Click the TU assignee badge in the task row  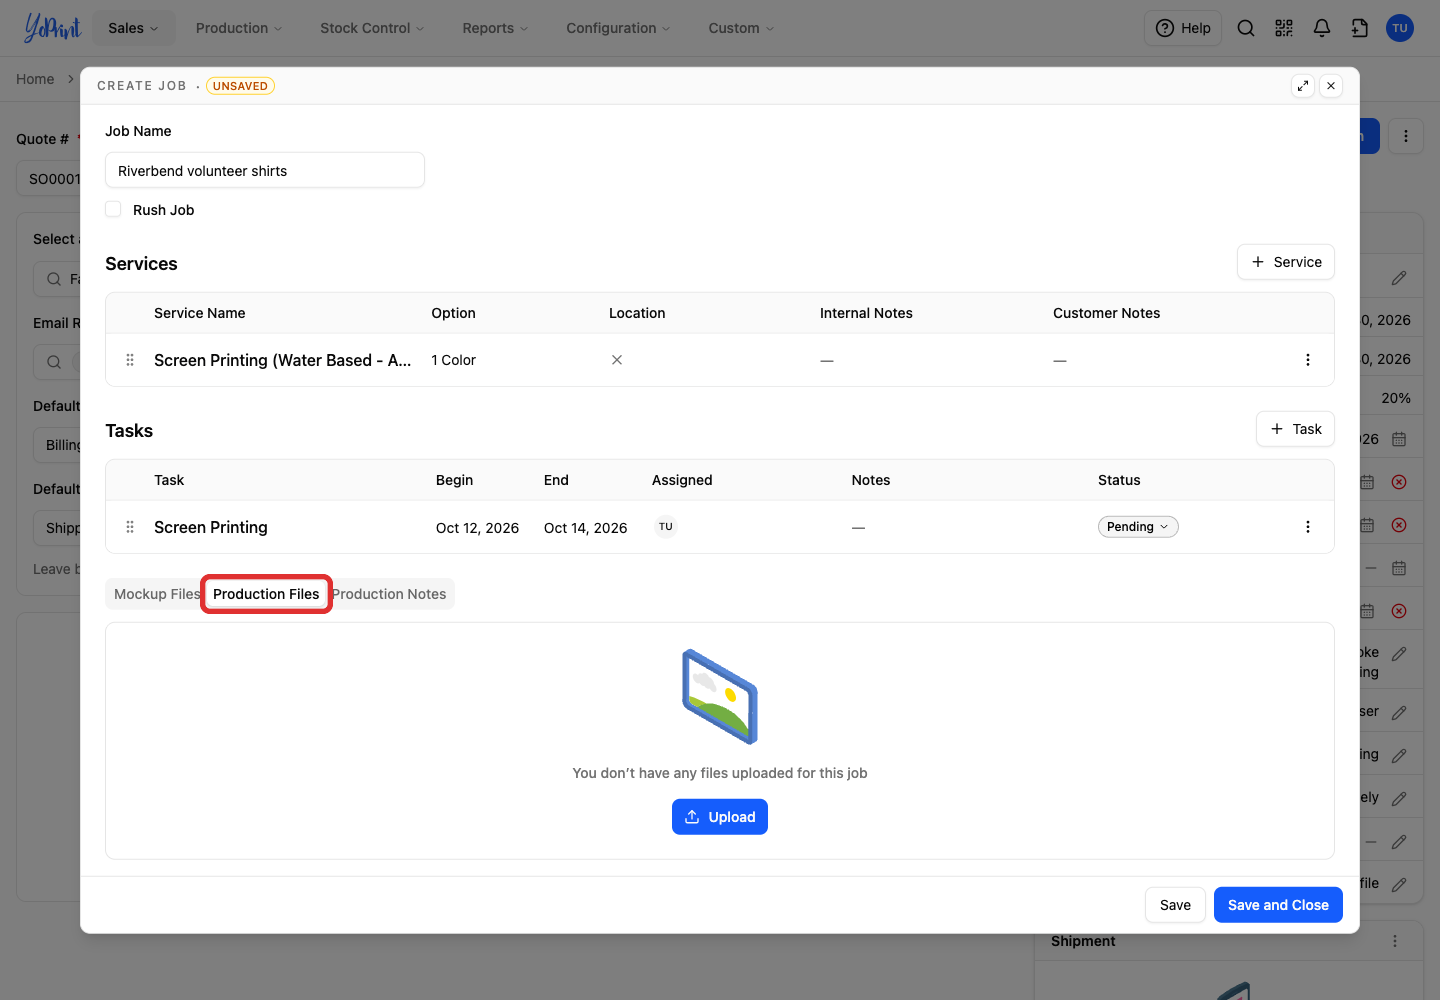pyautogui.click(x=666, y=527)
